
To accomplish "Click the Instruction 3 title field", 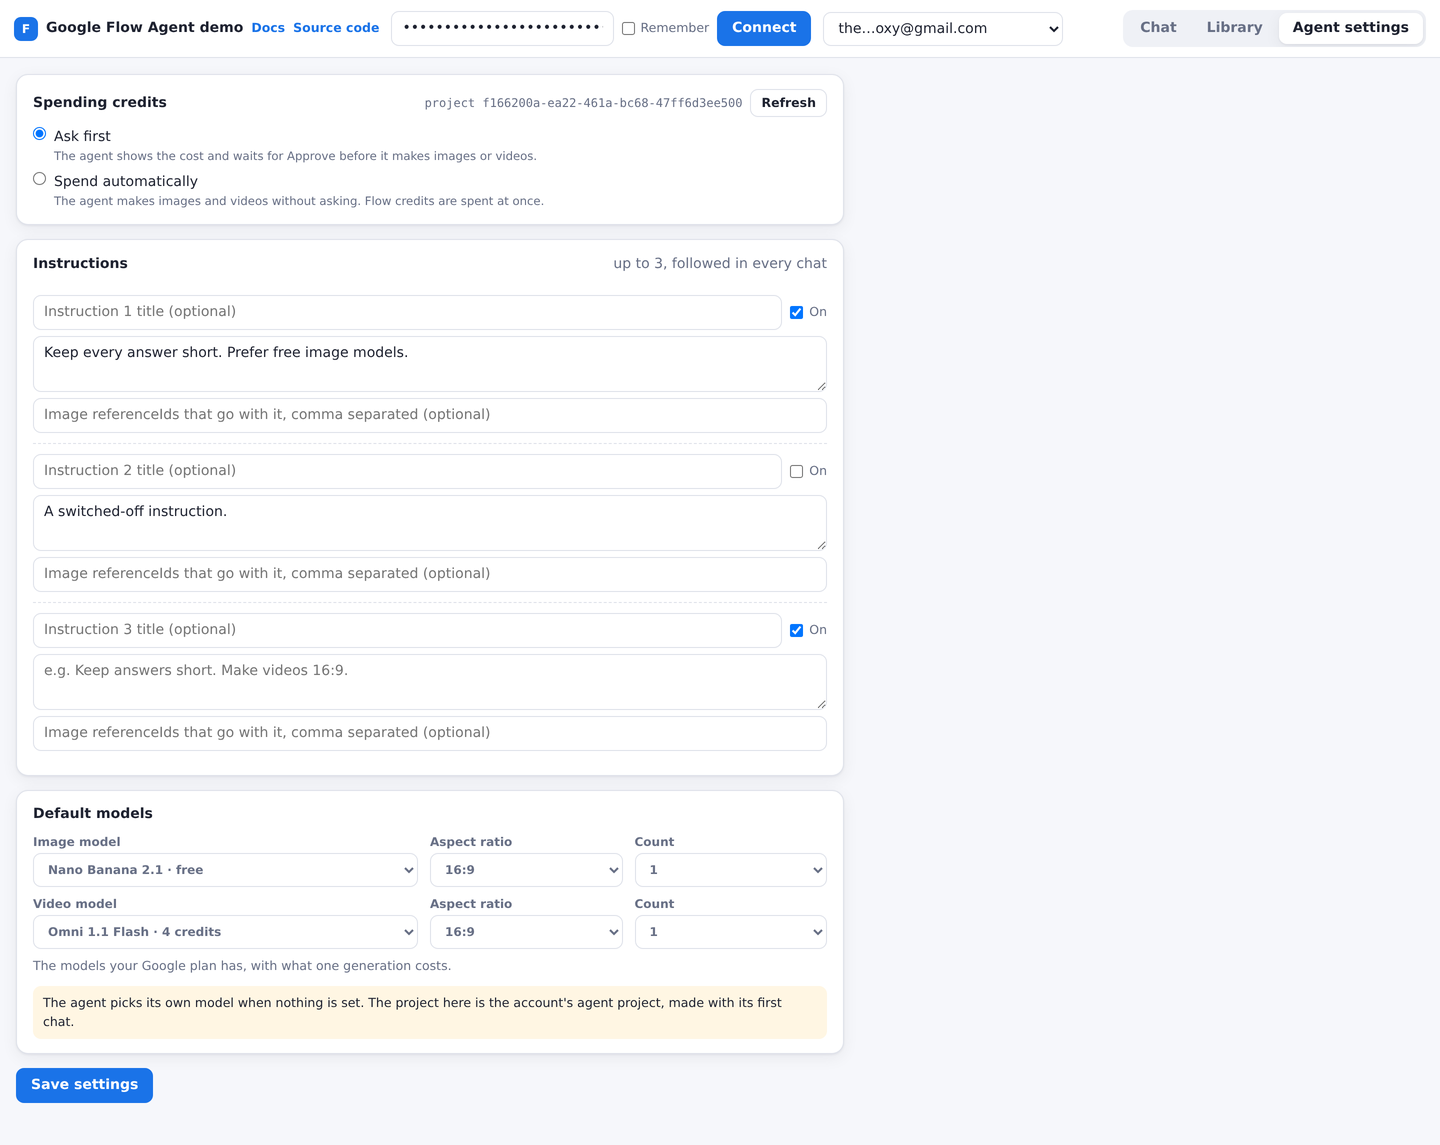I will point(407,630).
